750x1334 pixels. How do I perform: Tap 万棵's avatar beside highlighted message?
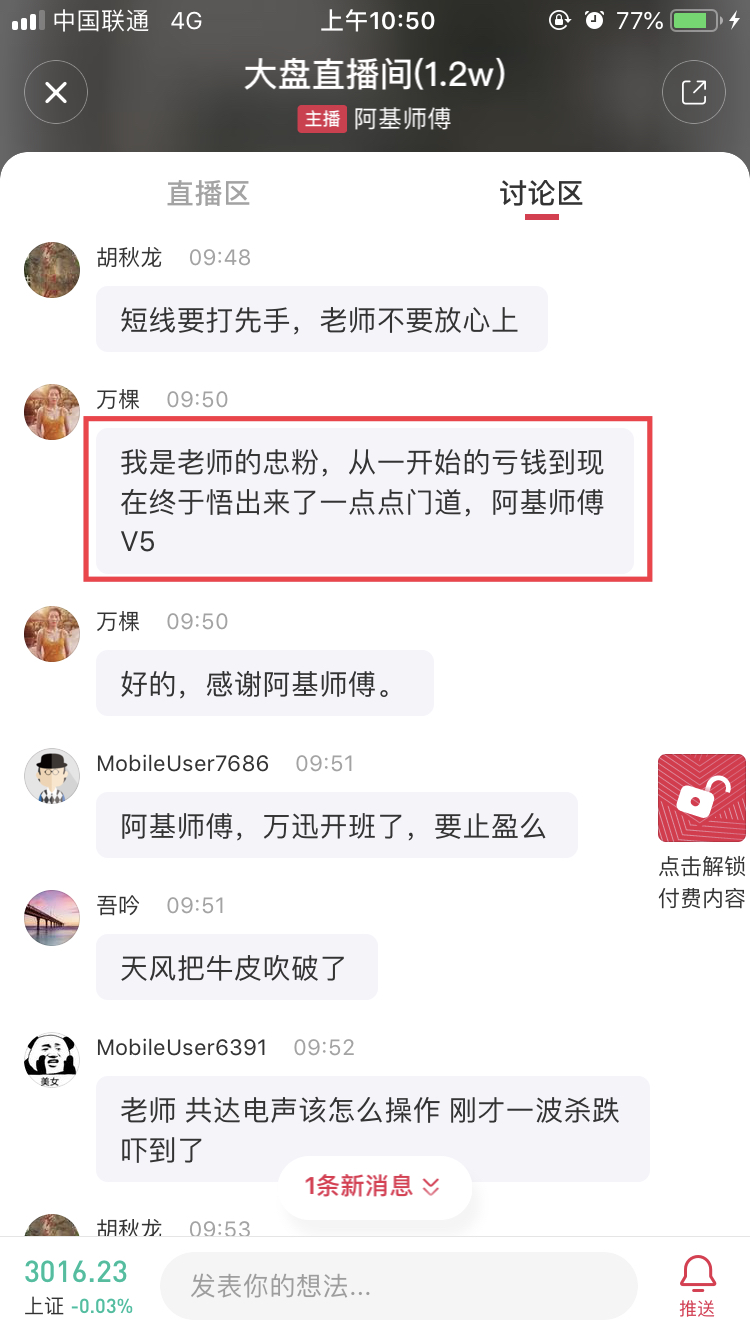[52, 412]
